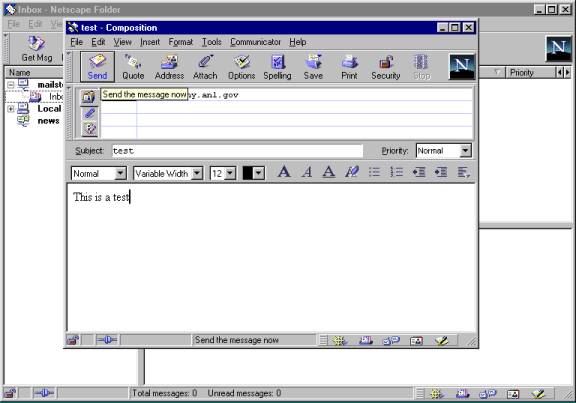Screen dimensions: 576x403
Task: Open the Communicator menu
Action: [x=255, y=42]
